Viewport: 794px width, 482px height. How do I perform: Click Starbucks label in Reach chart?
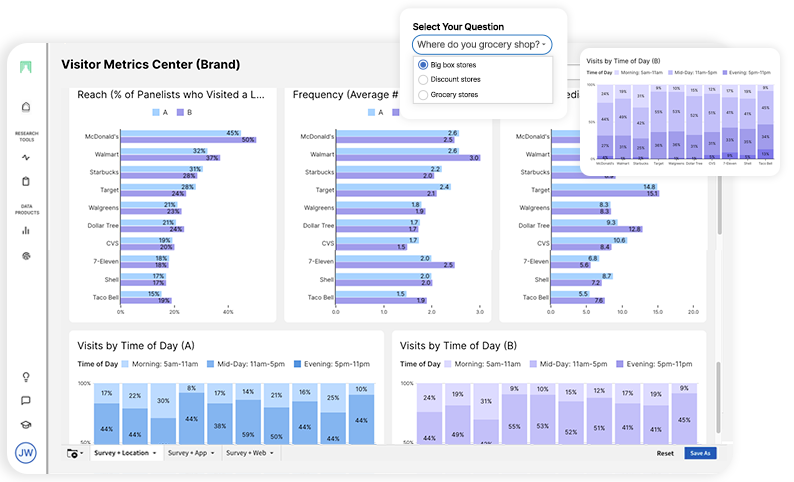coord(104,172)
